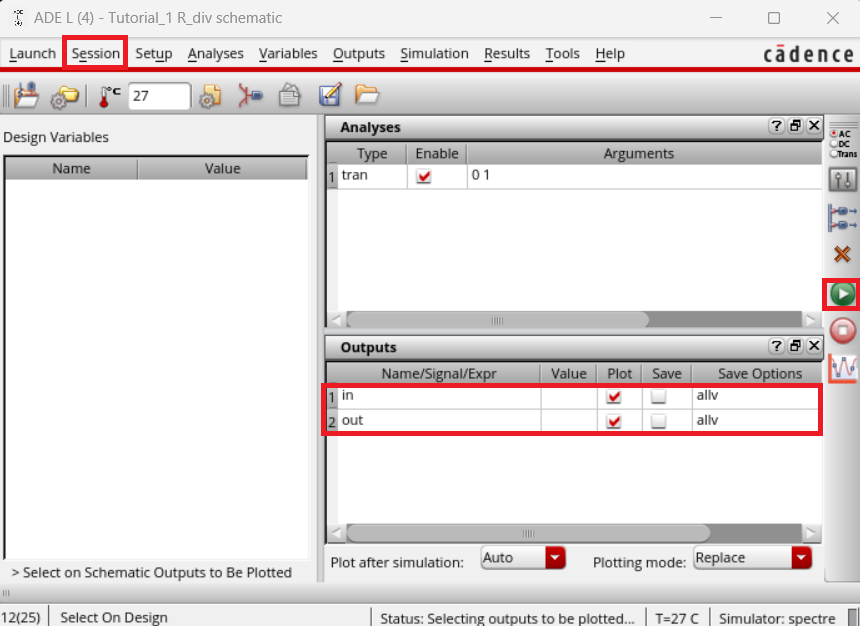860x626 pixels.
Task: Select the tran analysis row type cell
Action: pyautogui.click(x=372, y=176)
